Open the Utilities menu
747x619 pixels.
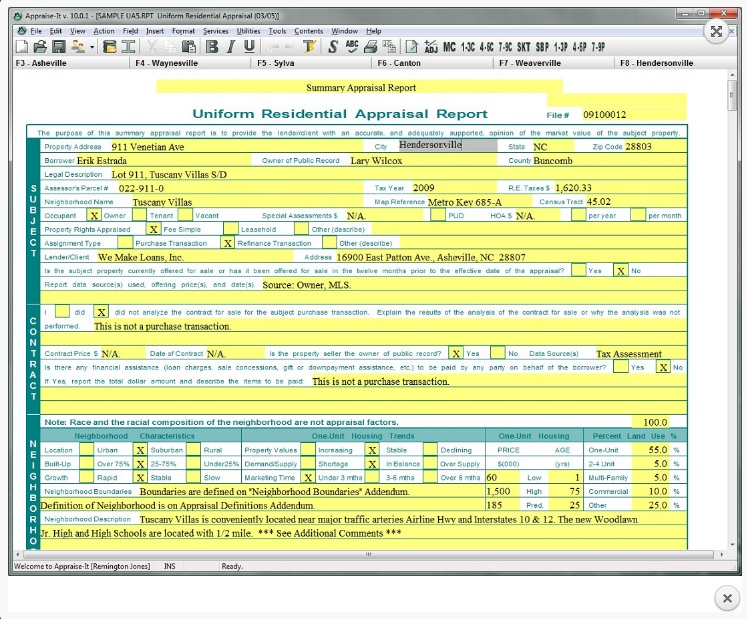point(248,31)
